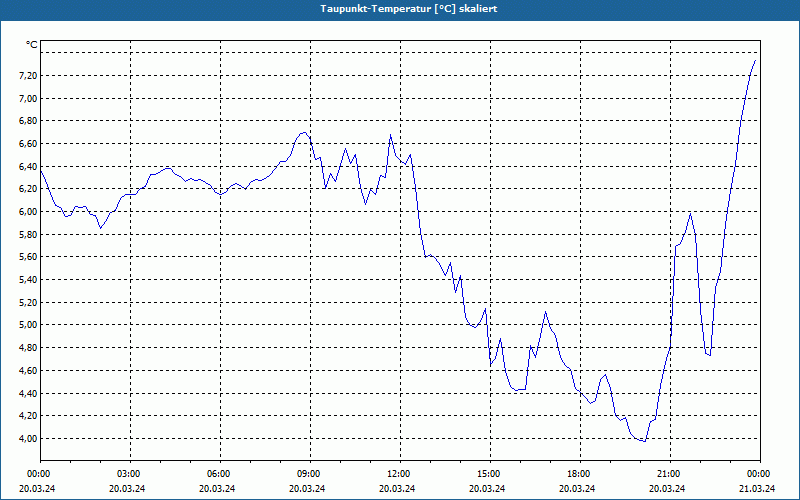Pick the 20.03.24 date beneath 15:00
The width and height of the screenshot is (800, 500).
coord(487,488)
